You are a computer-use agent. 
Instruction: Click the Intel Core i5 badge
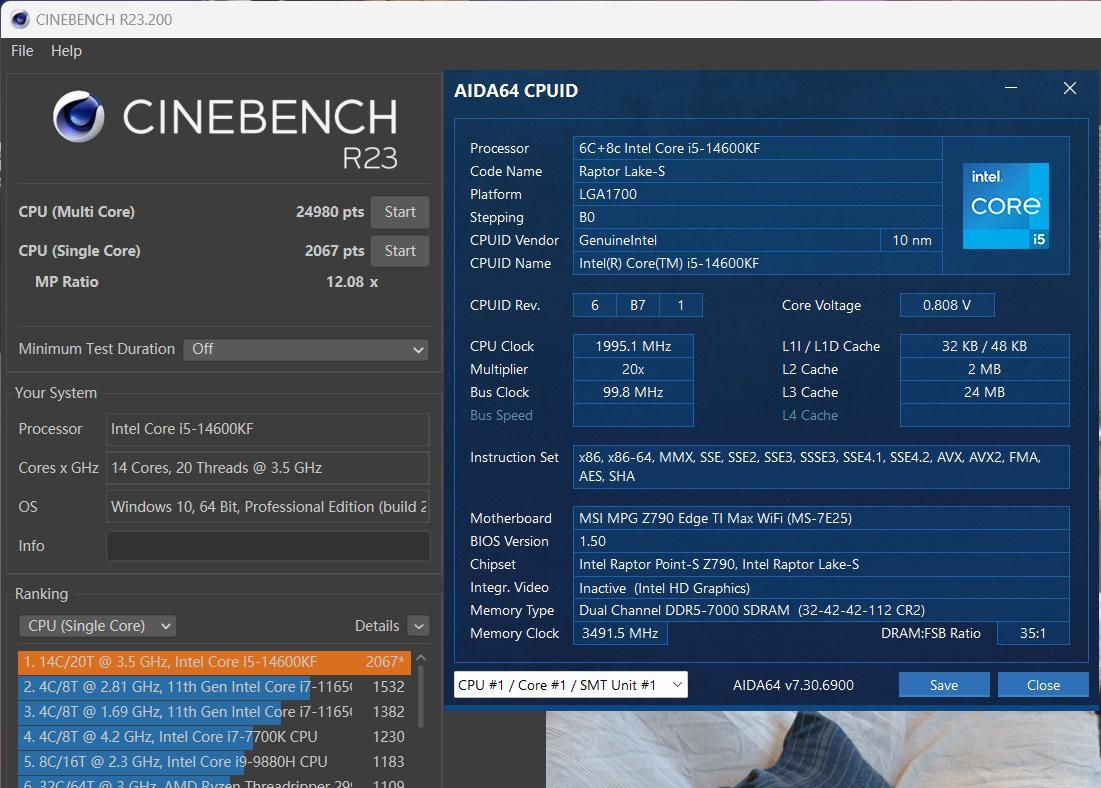1005,205
